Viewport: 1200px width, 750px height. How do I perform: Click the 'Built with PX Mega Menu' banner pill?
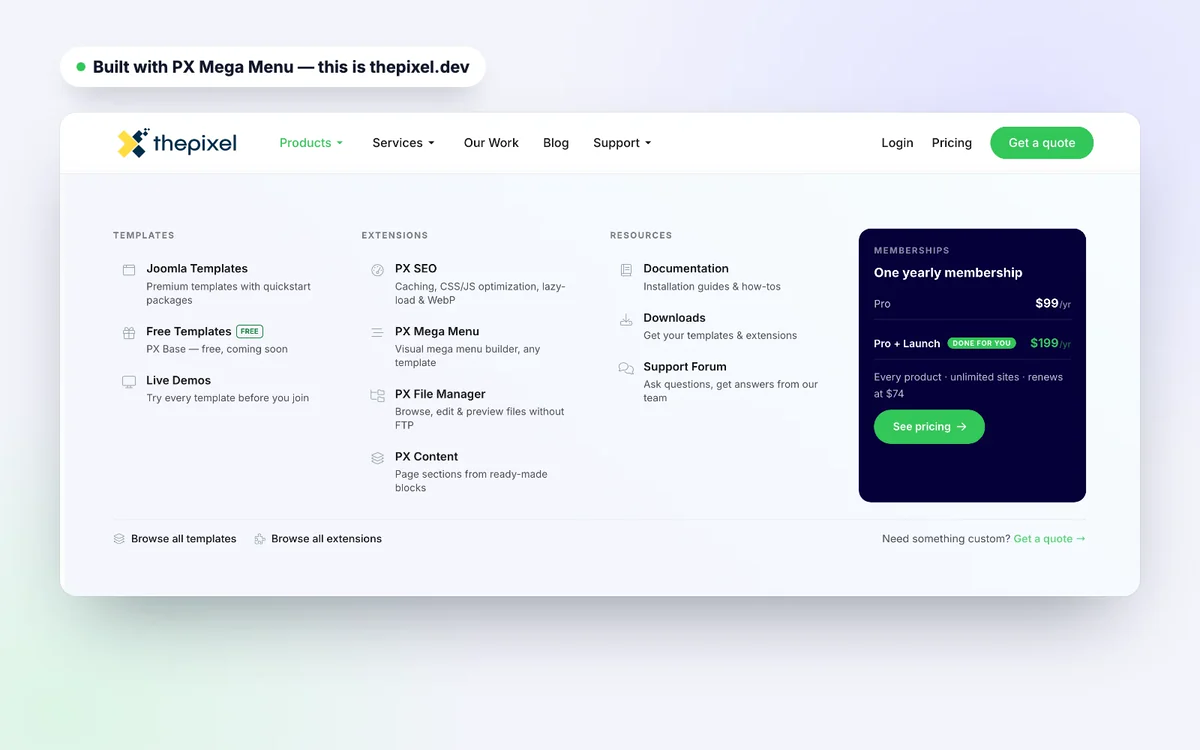[273, 67]
